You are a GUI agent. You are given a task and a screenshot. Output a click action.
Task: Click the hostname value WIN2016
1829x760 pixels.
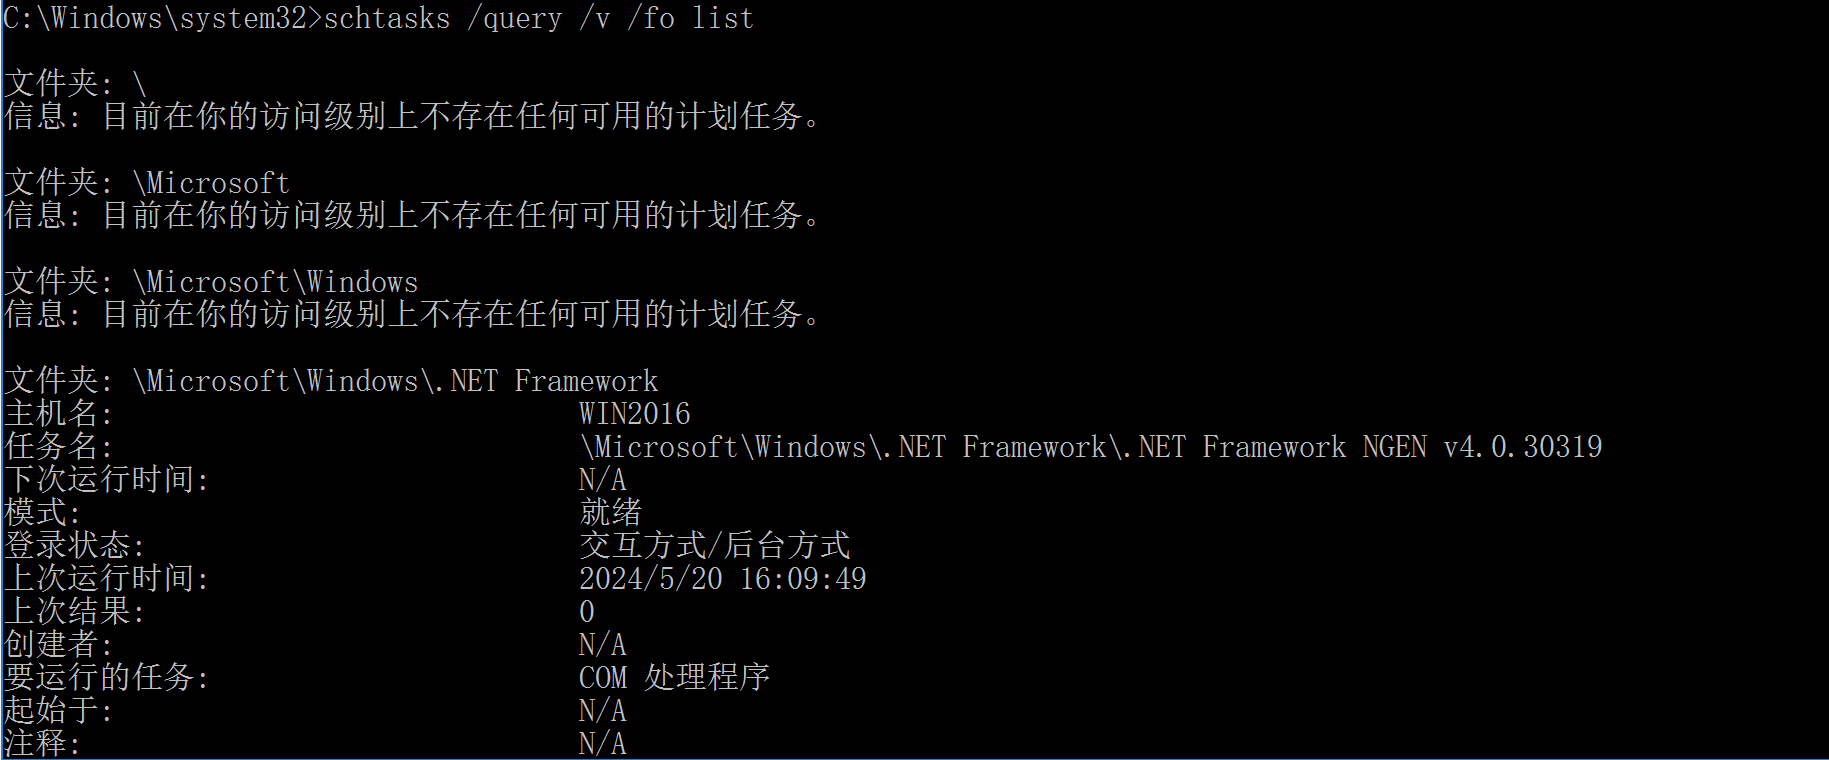point(634,414)
